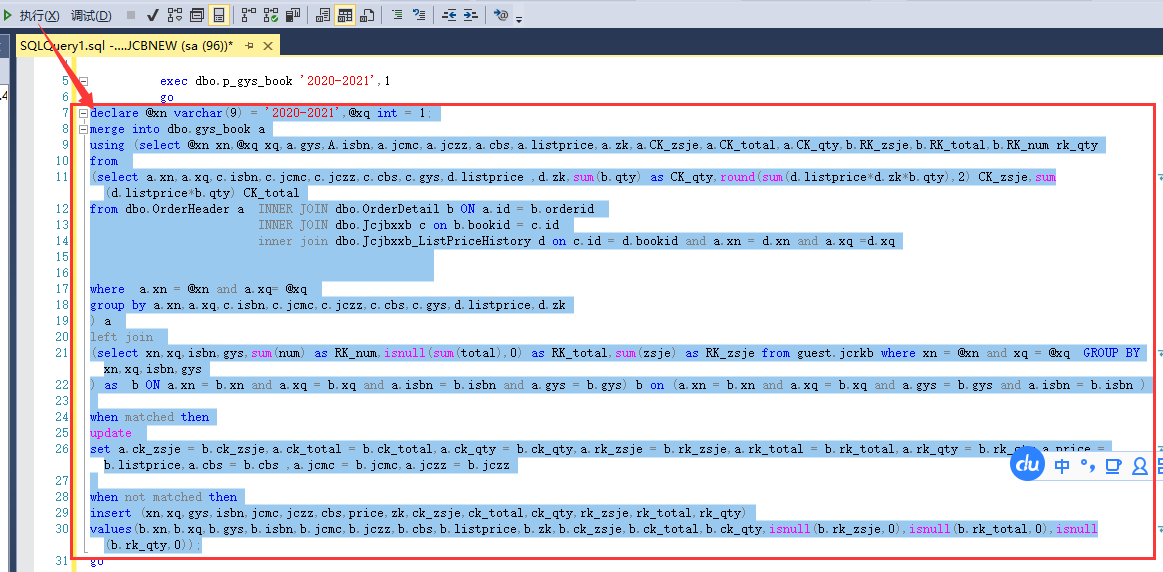
Task: Click the "go" keyword on line 31
Action: tap(96, 562)
